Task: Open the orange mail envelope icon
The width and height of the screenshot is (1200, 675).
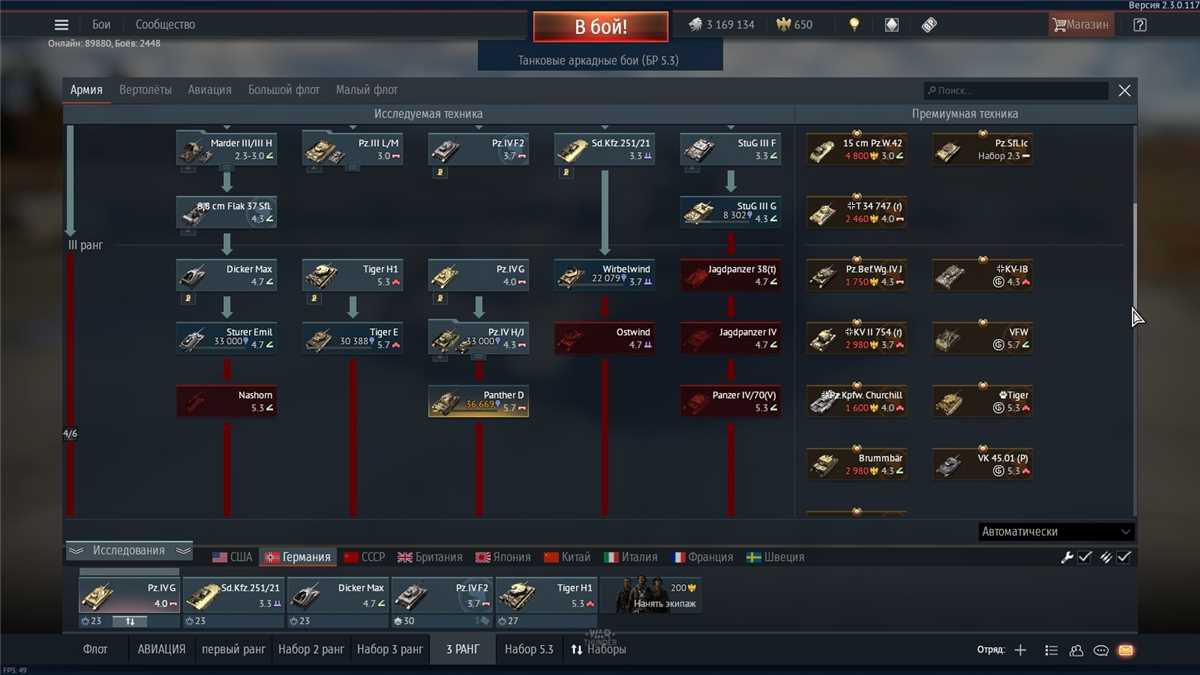Action: click(1126, 650)
